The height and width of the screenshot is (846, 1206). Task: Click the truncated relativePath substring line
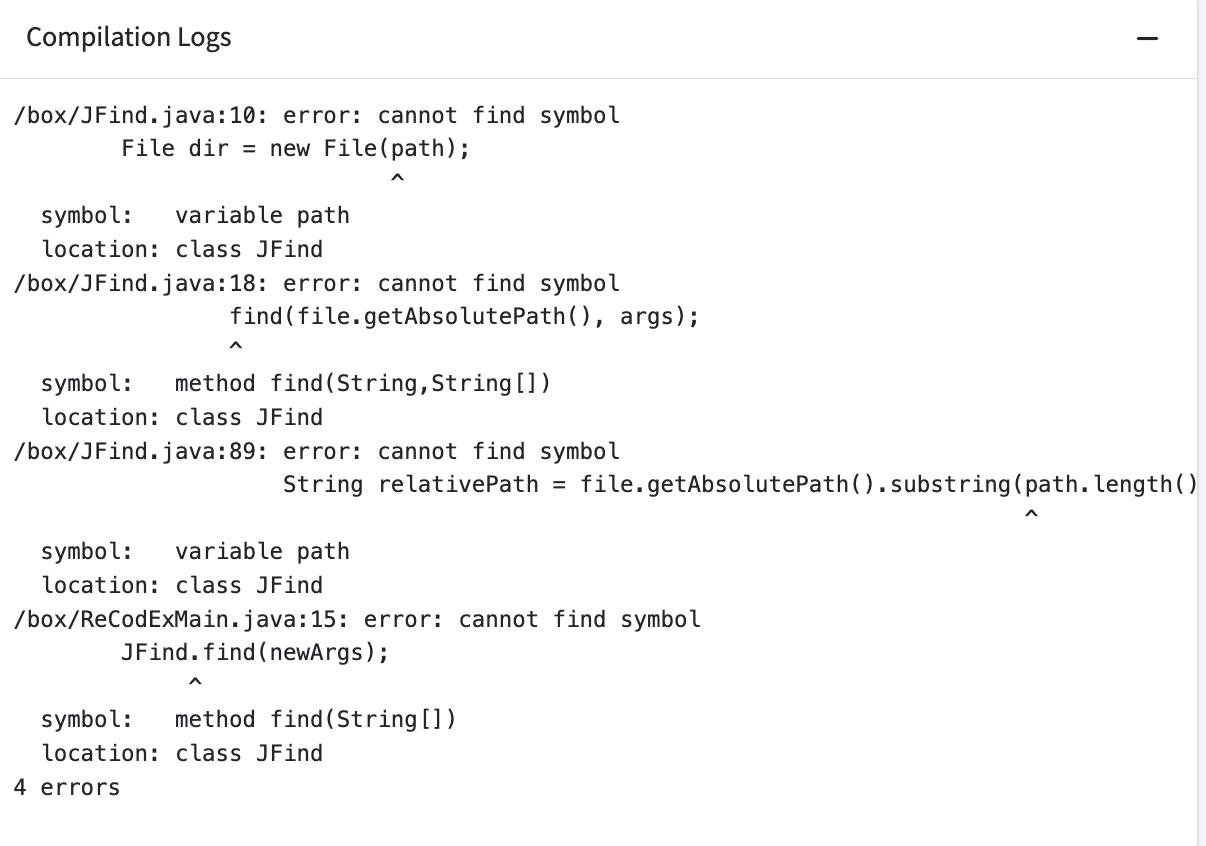(x=742, y=484)
